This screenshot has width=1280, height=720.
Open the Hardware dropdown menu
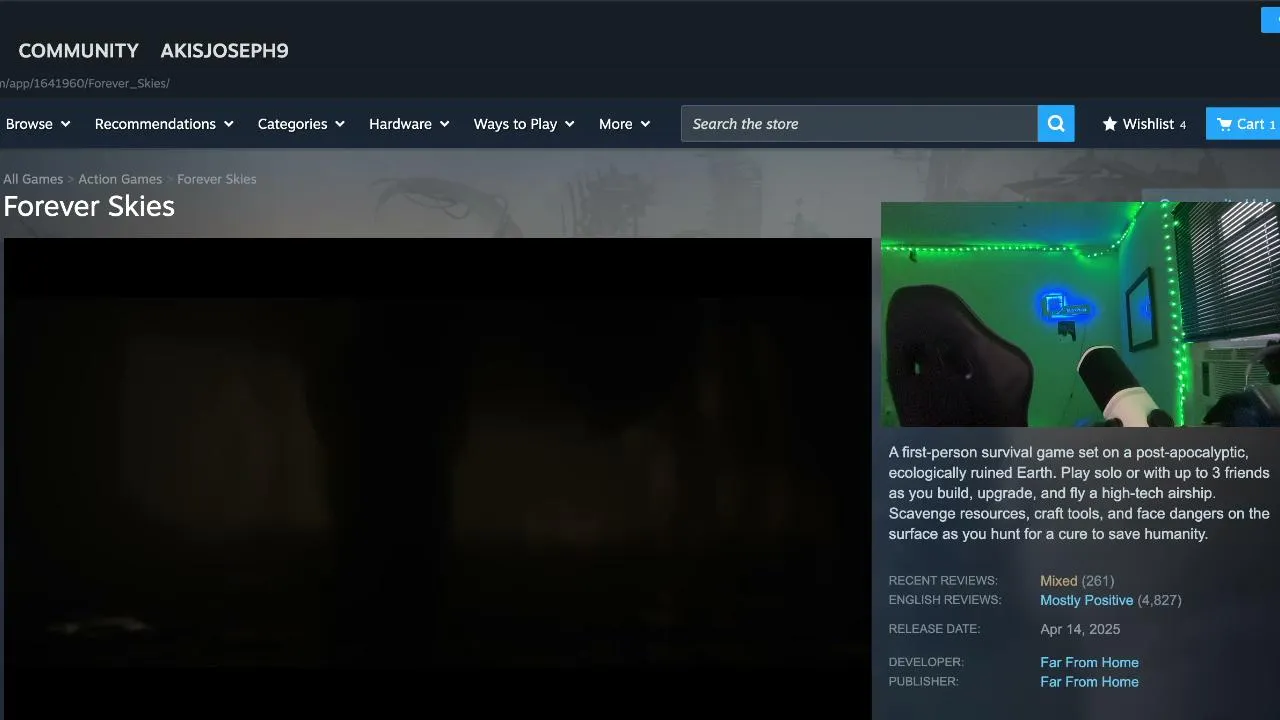(409, 124)
